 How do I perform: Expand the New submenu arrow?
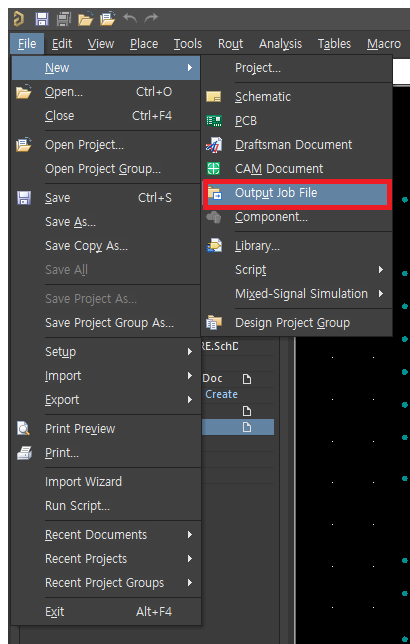click(x=189, y=67)
